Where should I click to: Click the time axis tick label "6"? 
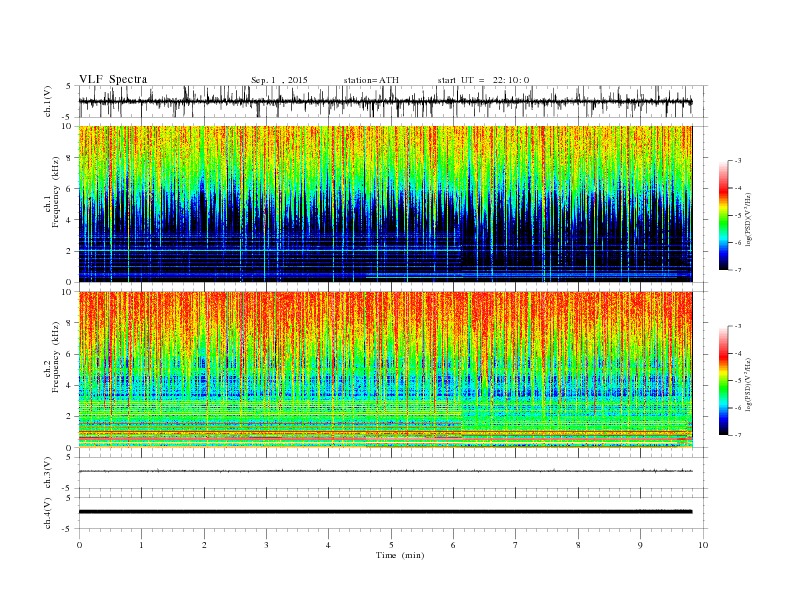point(453,545)
